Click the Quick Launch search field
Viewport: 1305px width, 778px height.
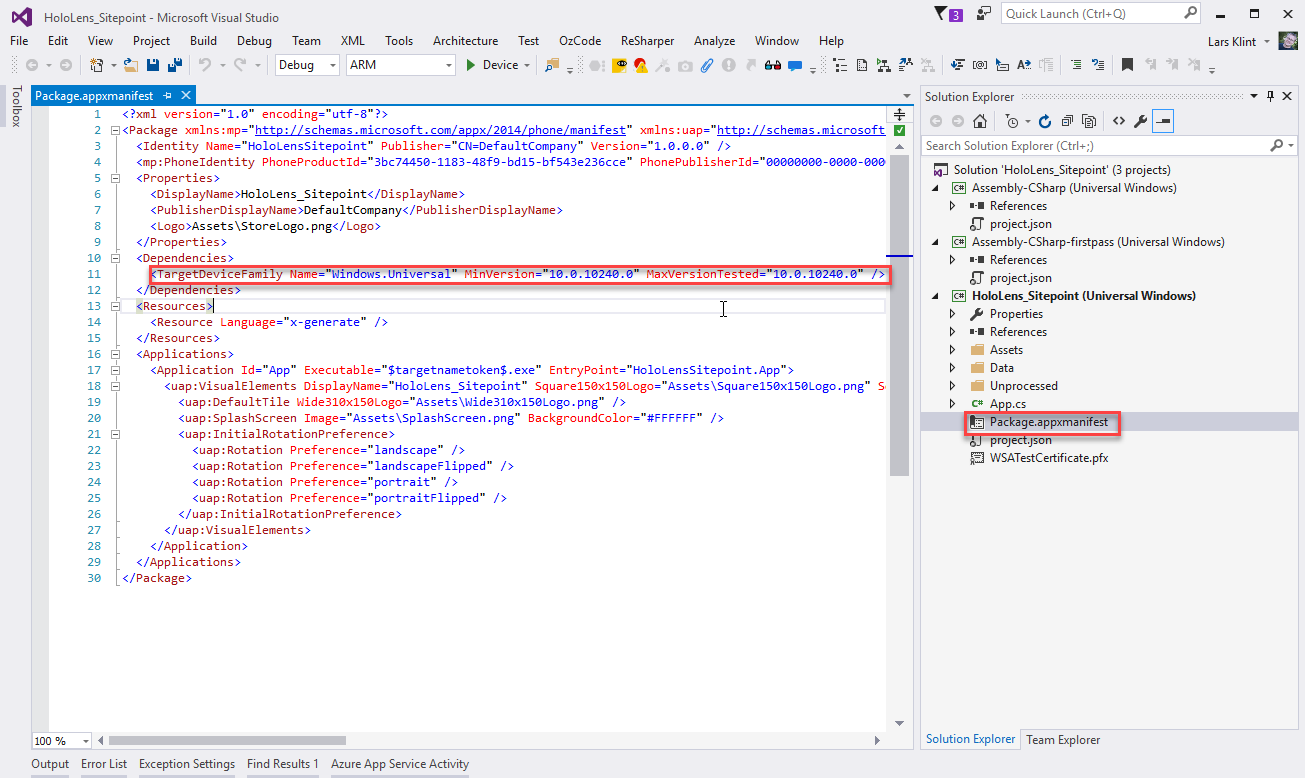click(x=1101, y=14)
